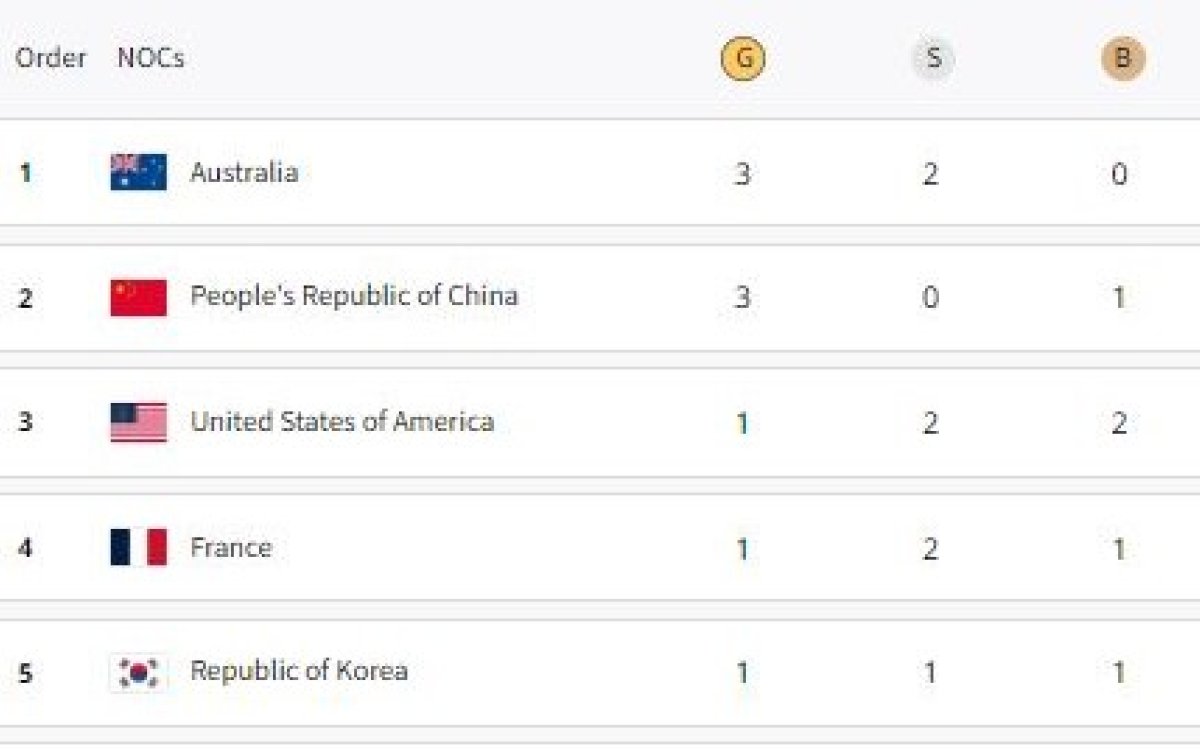Open the France country link
Viewport: 1200px width, 750px height.
231,547
